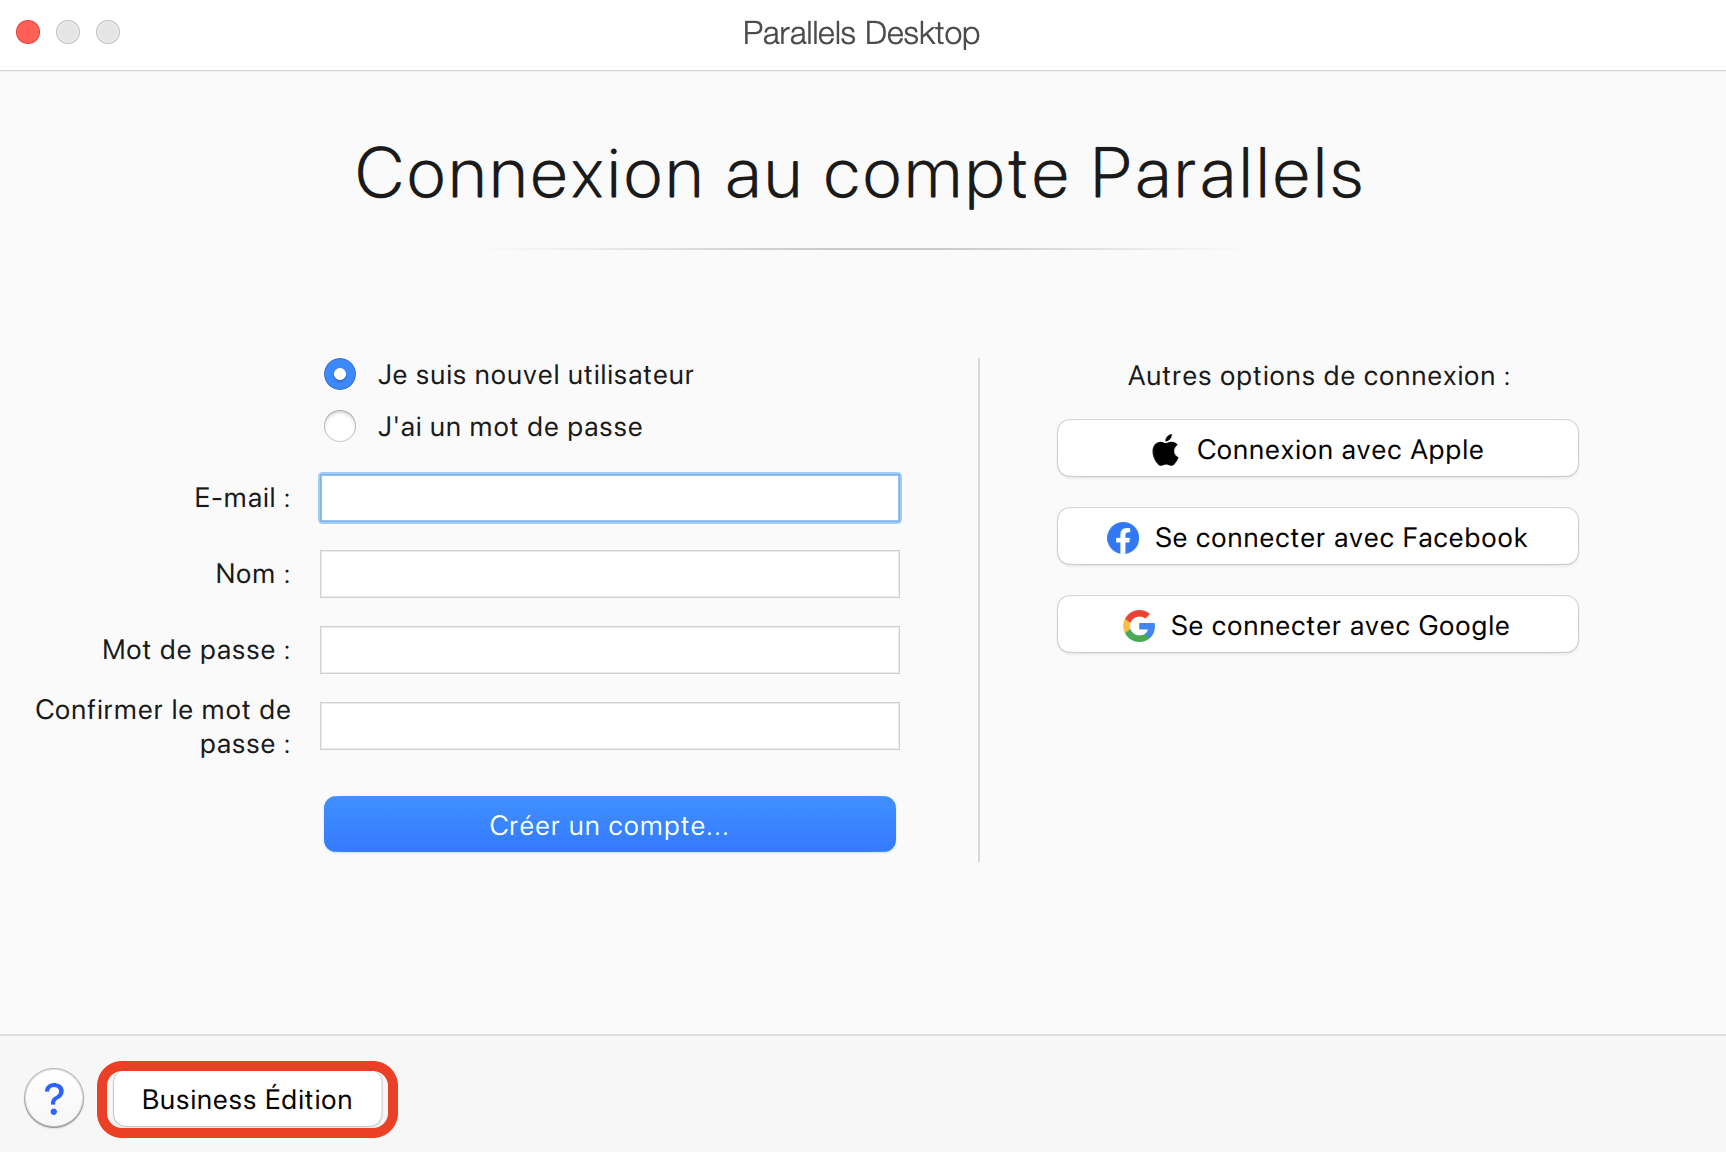Open Business Édition option

click(247, 1099)
